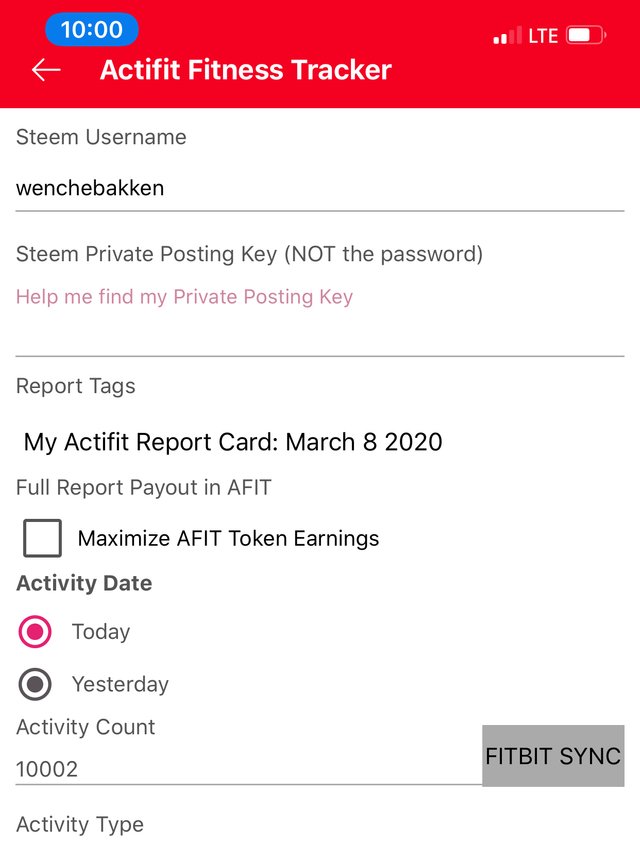Open Help me find my Private Posting Key
This screenshot has height=865, width=640.
[x=184, y=297]
